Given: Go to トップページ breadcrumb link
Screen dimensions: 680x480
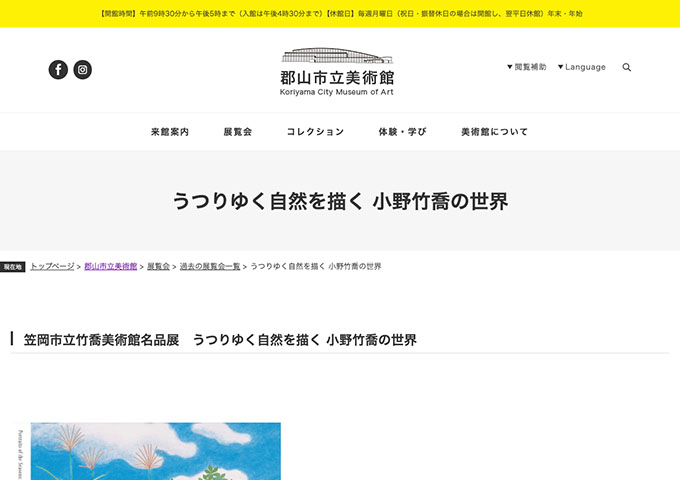Looking at the screenshot, I should pyautogui.click(x=52, y=266).
